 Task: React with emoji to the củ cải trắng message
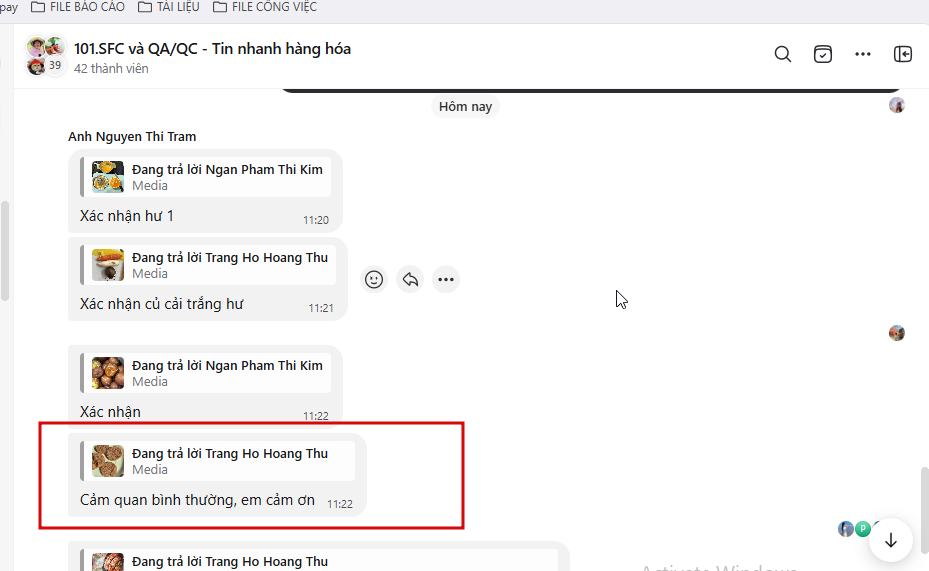click(x=374, y=280)
